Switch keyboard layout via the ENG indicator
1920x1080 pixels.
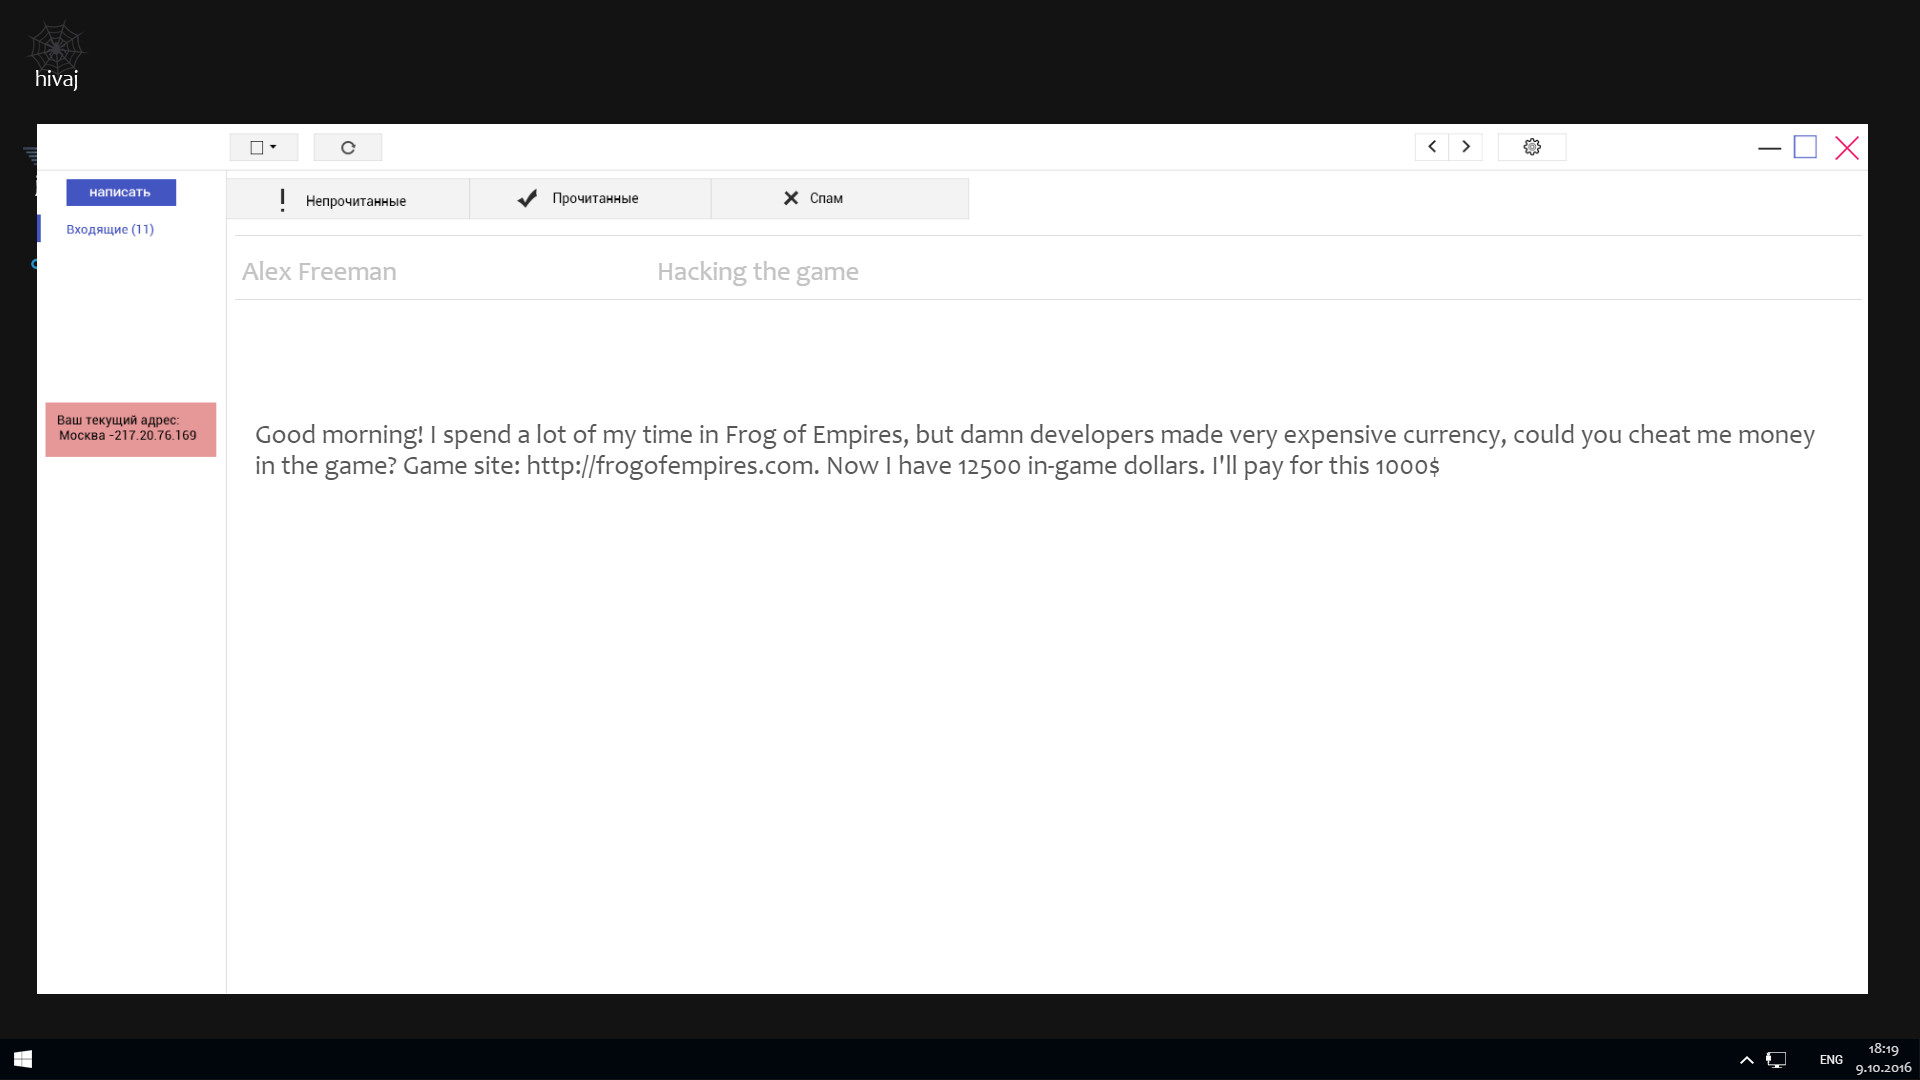pos(1830,1059)
